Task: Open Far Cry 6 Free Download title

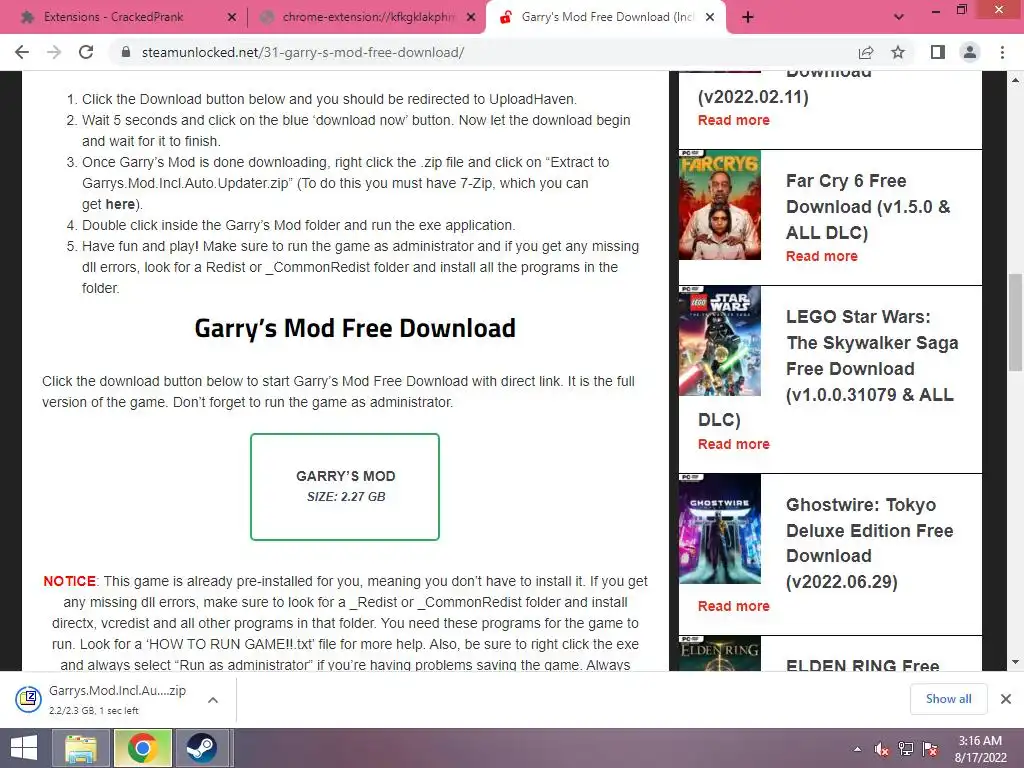Action: pos(869,206)
